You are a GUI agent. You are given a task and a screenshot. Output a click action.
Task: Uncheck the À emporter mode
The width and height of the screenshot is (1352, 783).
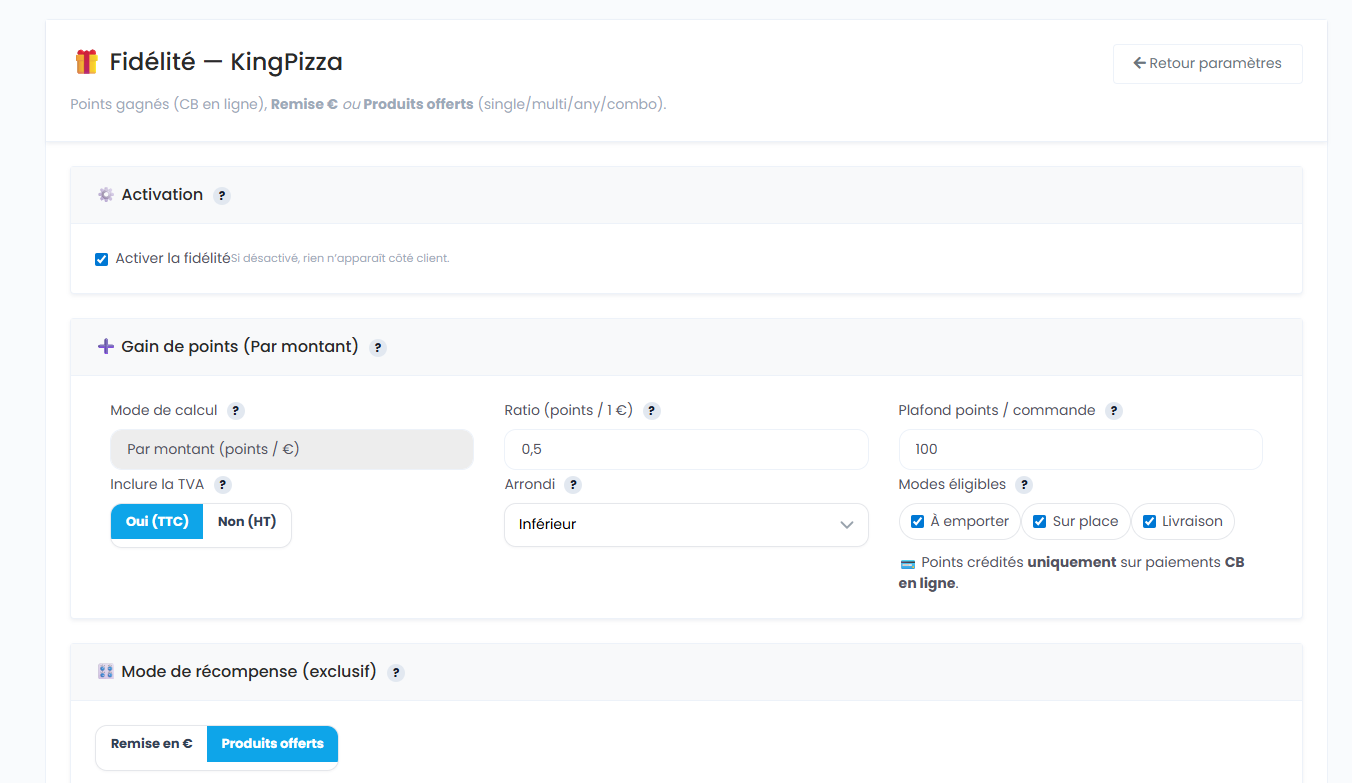917,522
